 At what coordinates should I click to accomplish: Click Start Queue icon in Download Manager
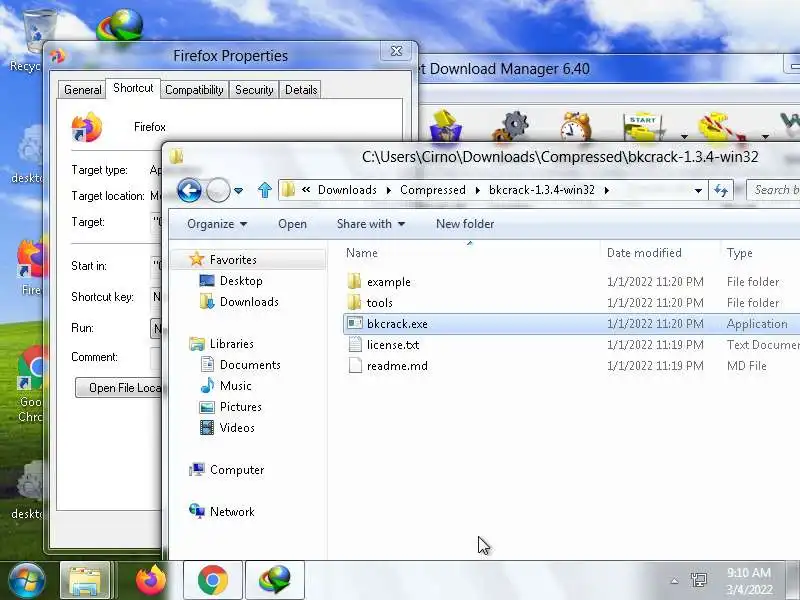pyautogui.click(x=643, y=127)
